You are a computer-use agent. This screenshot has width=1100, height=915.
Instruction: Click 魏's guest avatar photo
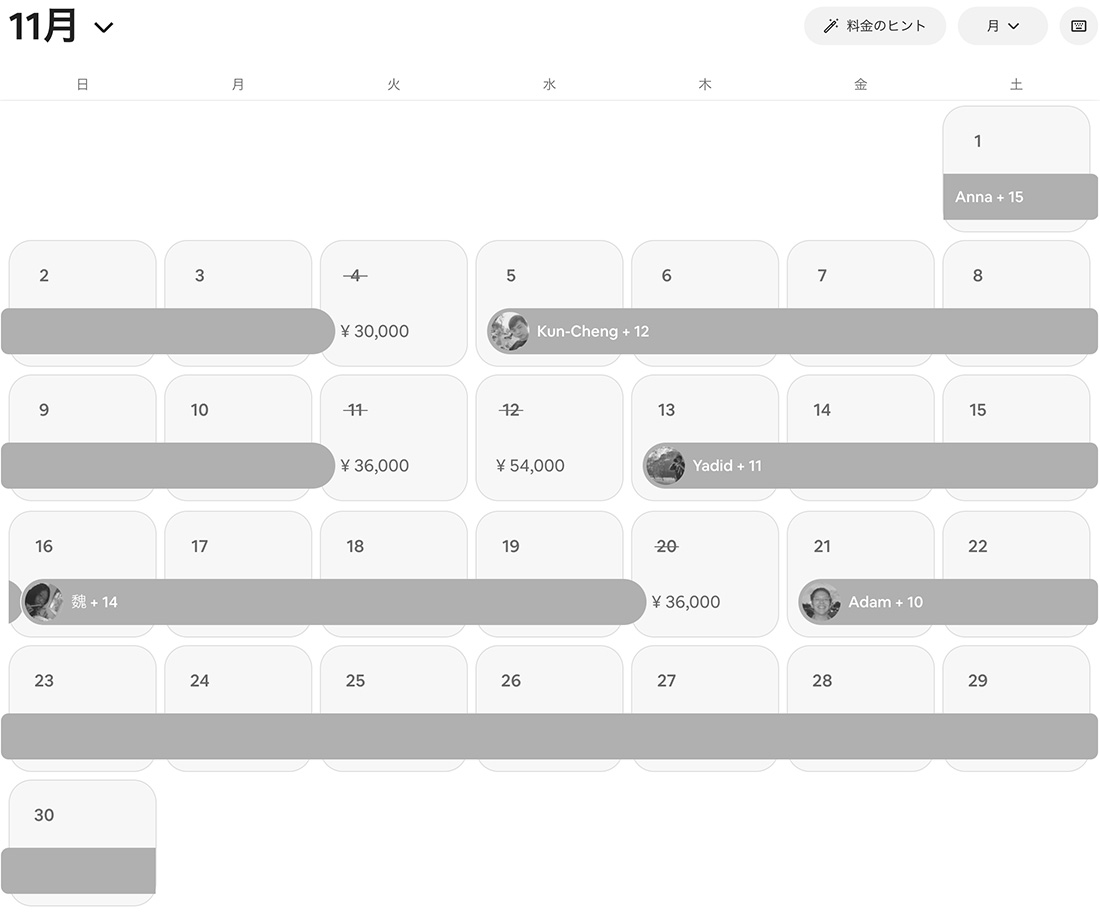coord(43,602)
